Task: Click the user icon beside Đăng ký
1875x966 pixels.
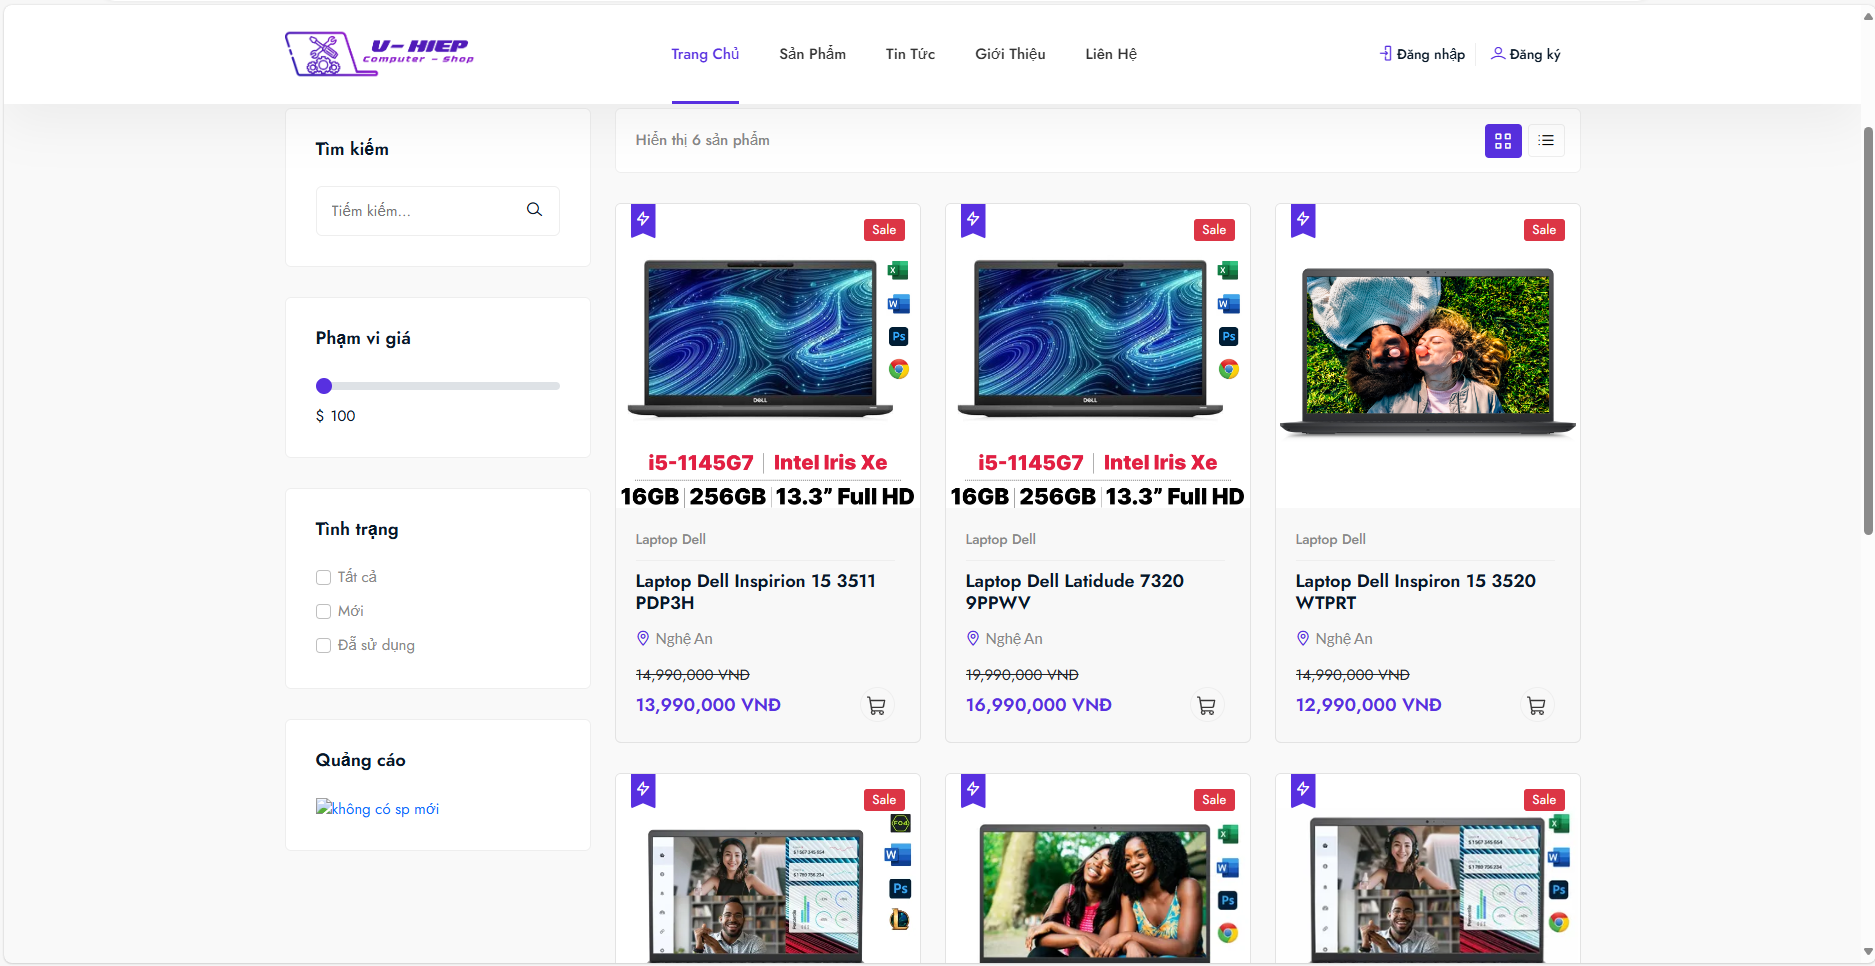Action: coord(1498,53)
